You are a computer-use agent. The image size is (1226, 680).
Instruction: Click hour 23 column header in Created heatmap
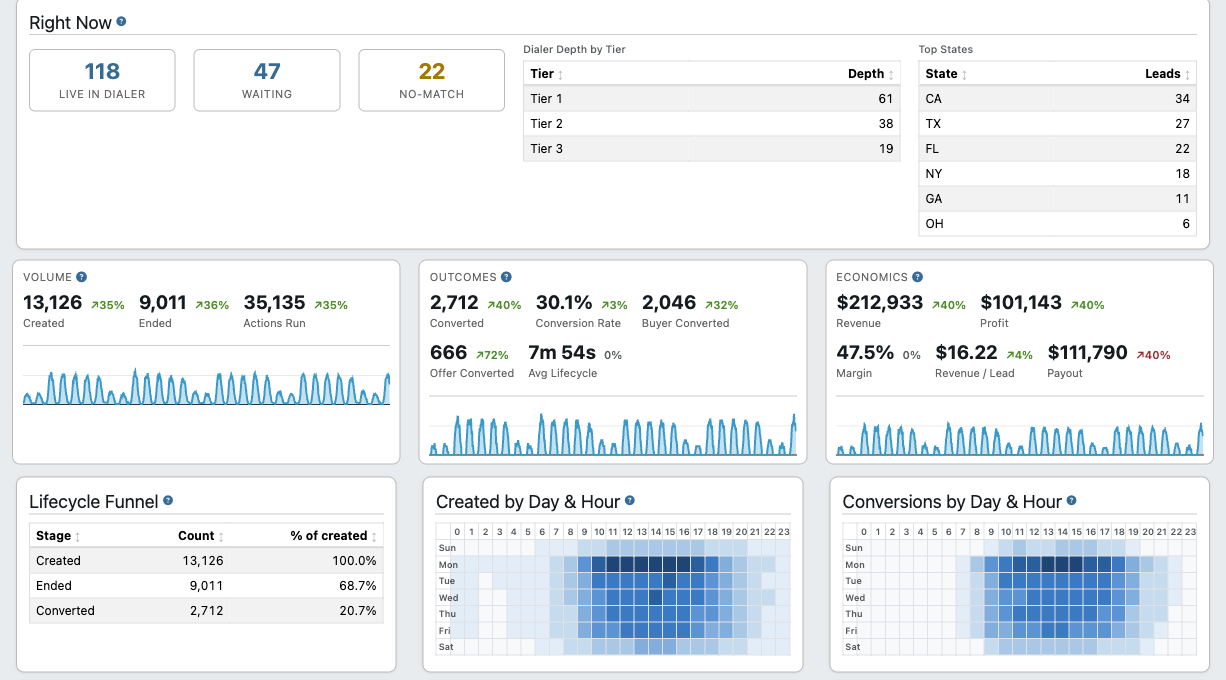pyautogui.click(x=784, y=532)
